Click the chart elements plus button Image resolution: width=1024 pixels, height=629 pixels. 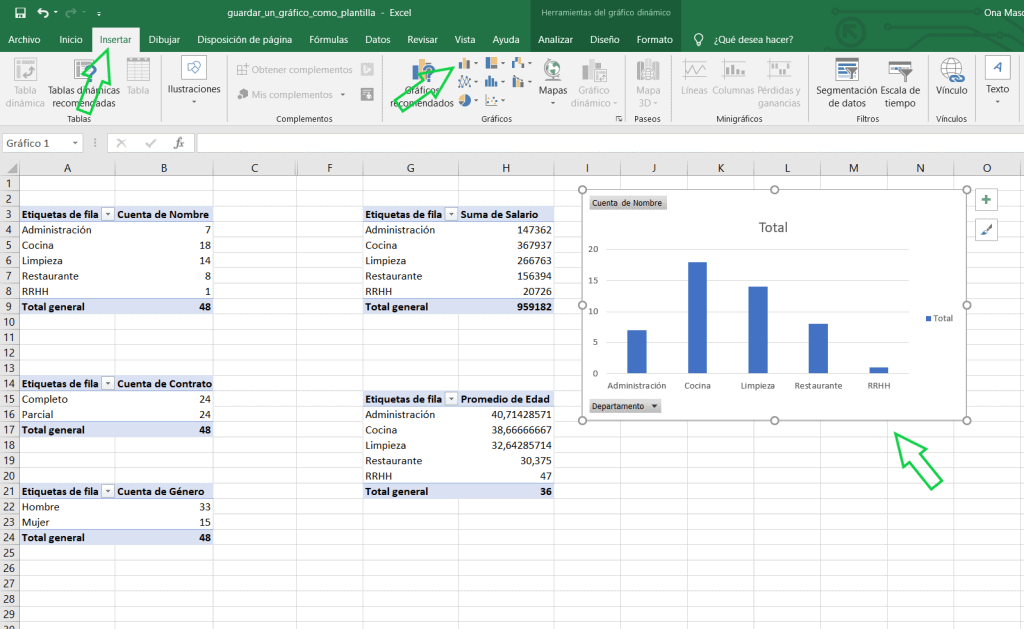pos(986,200)
